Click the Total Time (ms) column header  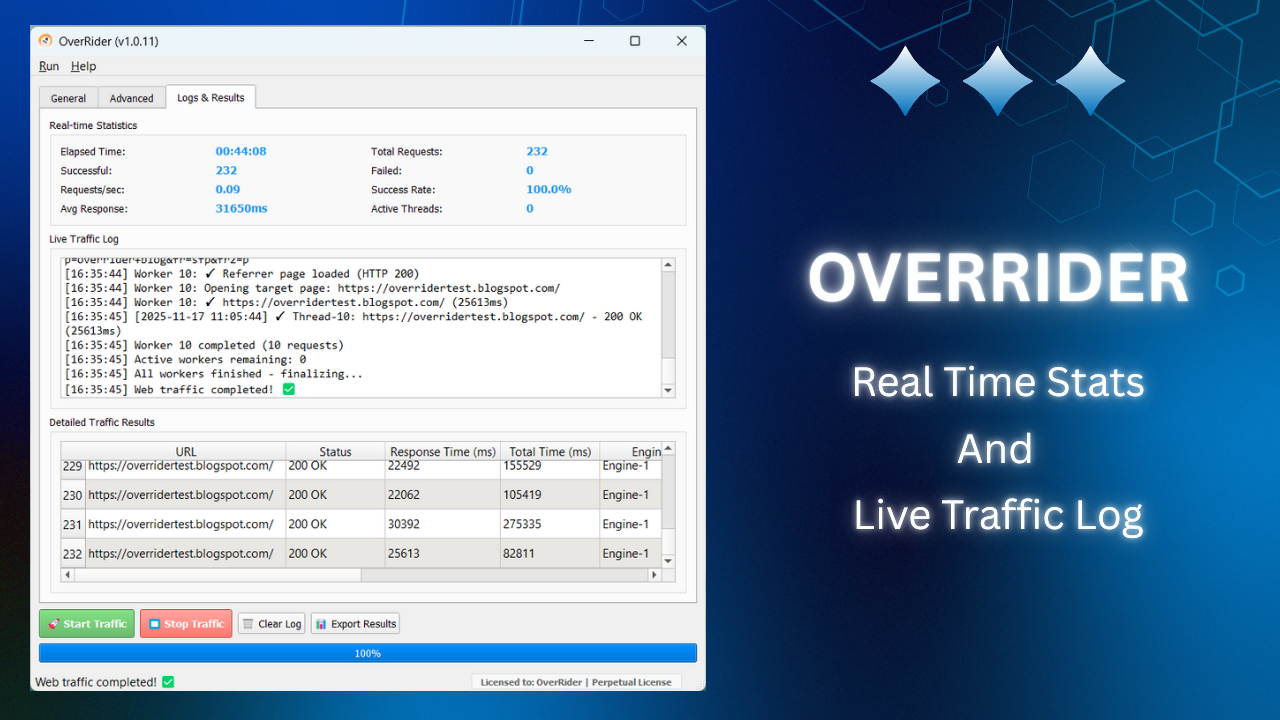point(550,452)
